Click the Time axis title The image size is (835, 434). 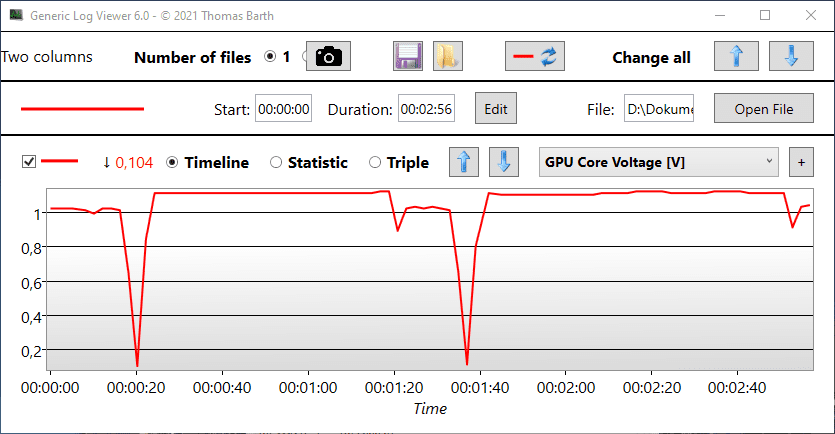click(x=430, y=408)
